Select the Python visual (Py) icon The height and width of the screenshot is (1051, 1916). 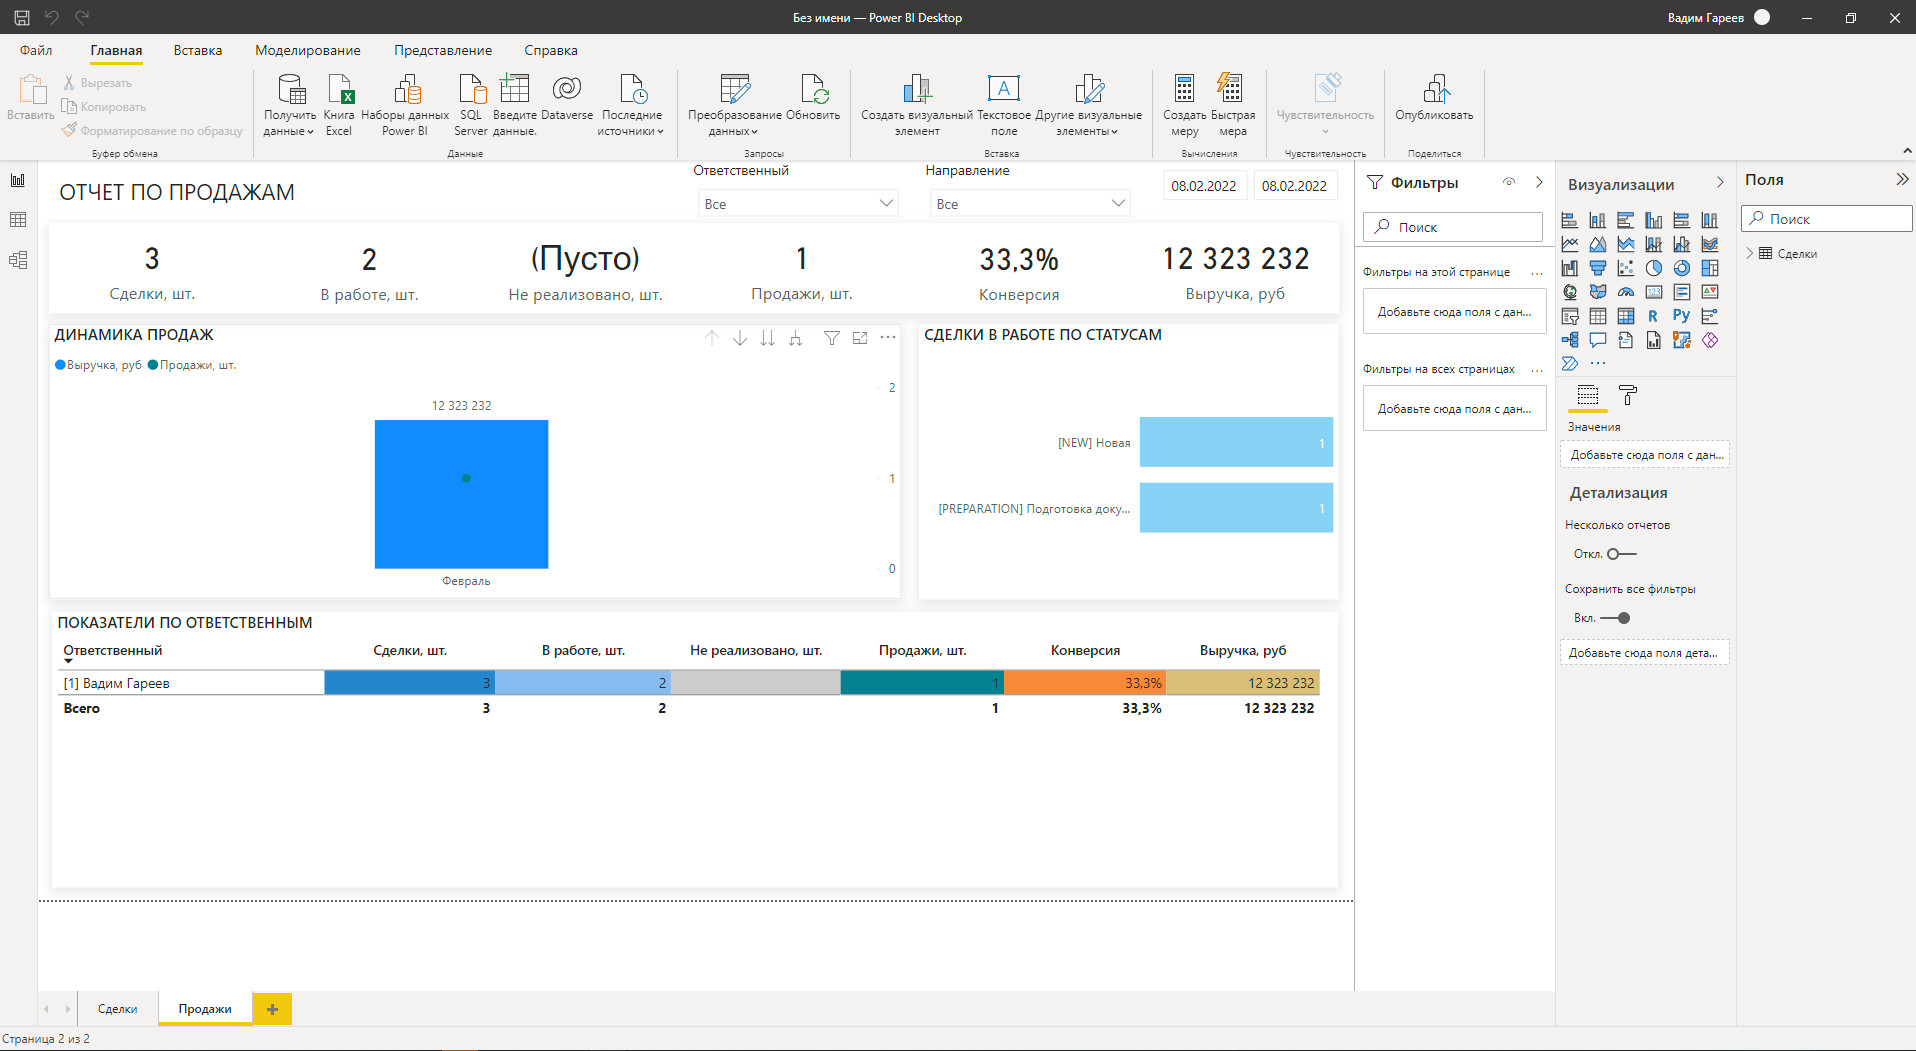tap(1681, 316)
